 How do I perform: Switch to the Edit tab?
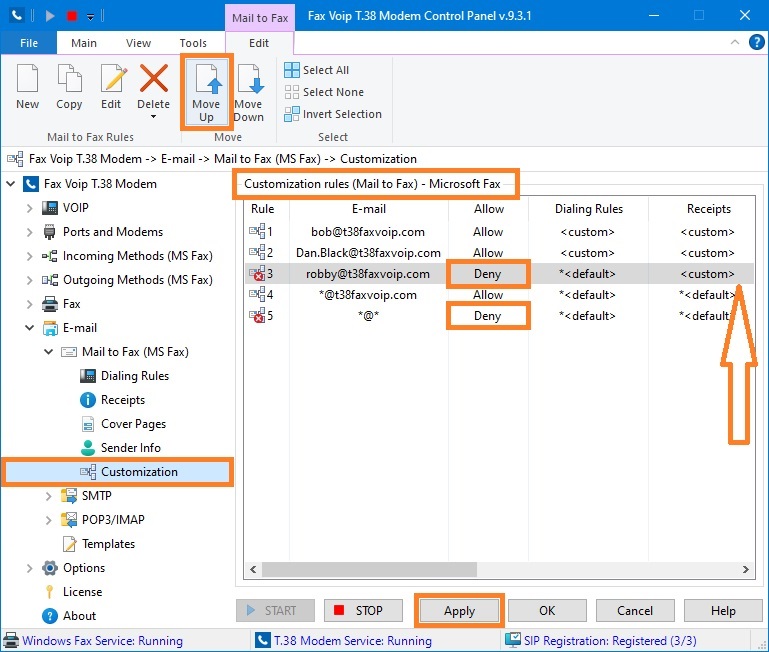pyautogui.click(x=259, y=43)
